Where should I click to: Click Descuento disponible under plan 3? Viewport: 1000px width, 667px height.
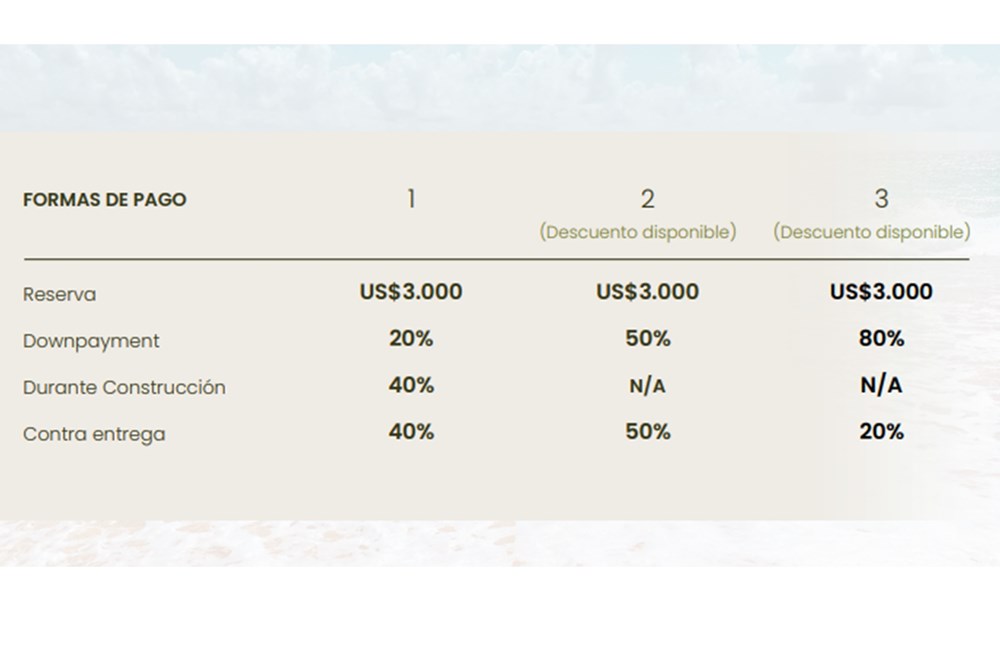871,232
